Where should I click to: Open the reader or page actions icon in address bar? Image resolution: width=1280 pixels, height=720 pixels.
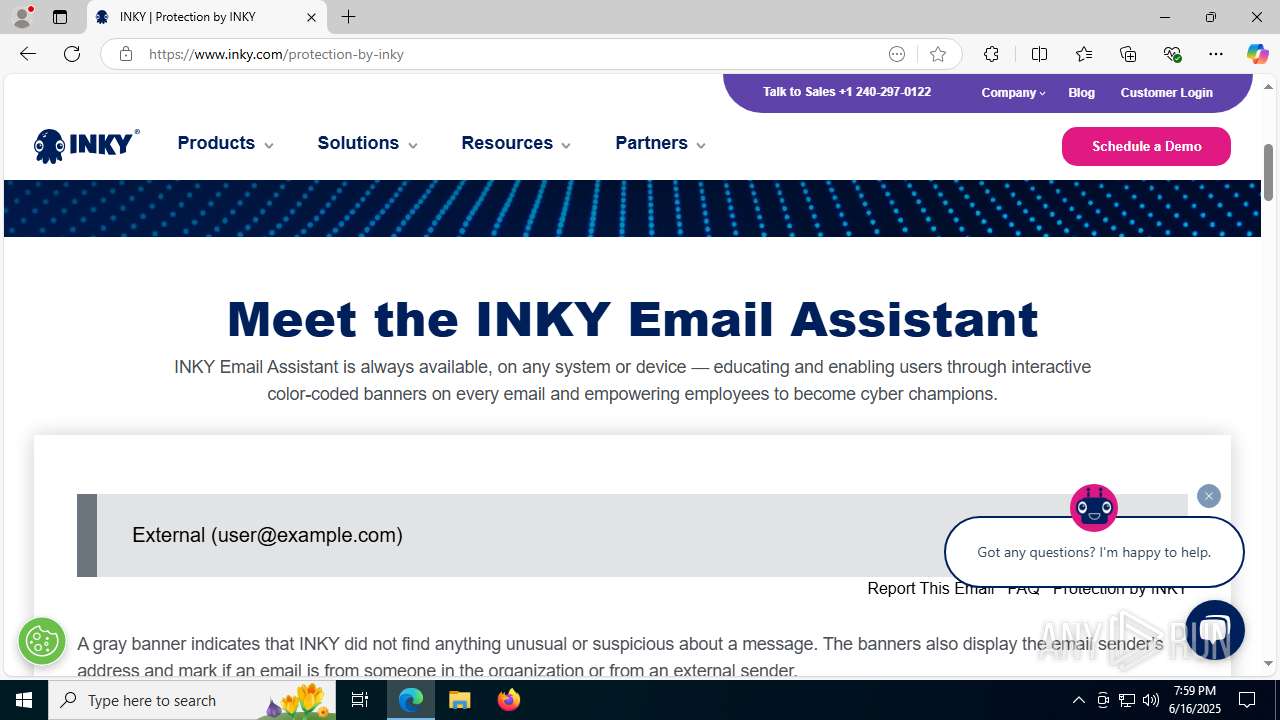897,54
